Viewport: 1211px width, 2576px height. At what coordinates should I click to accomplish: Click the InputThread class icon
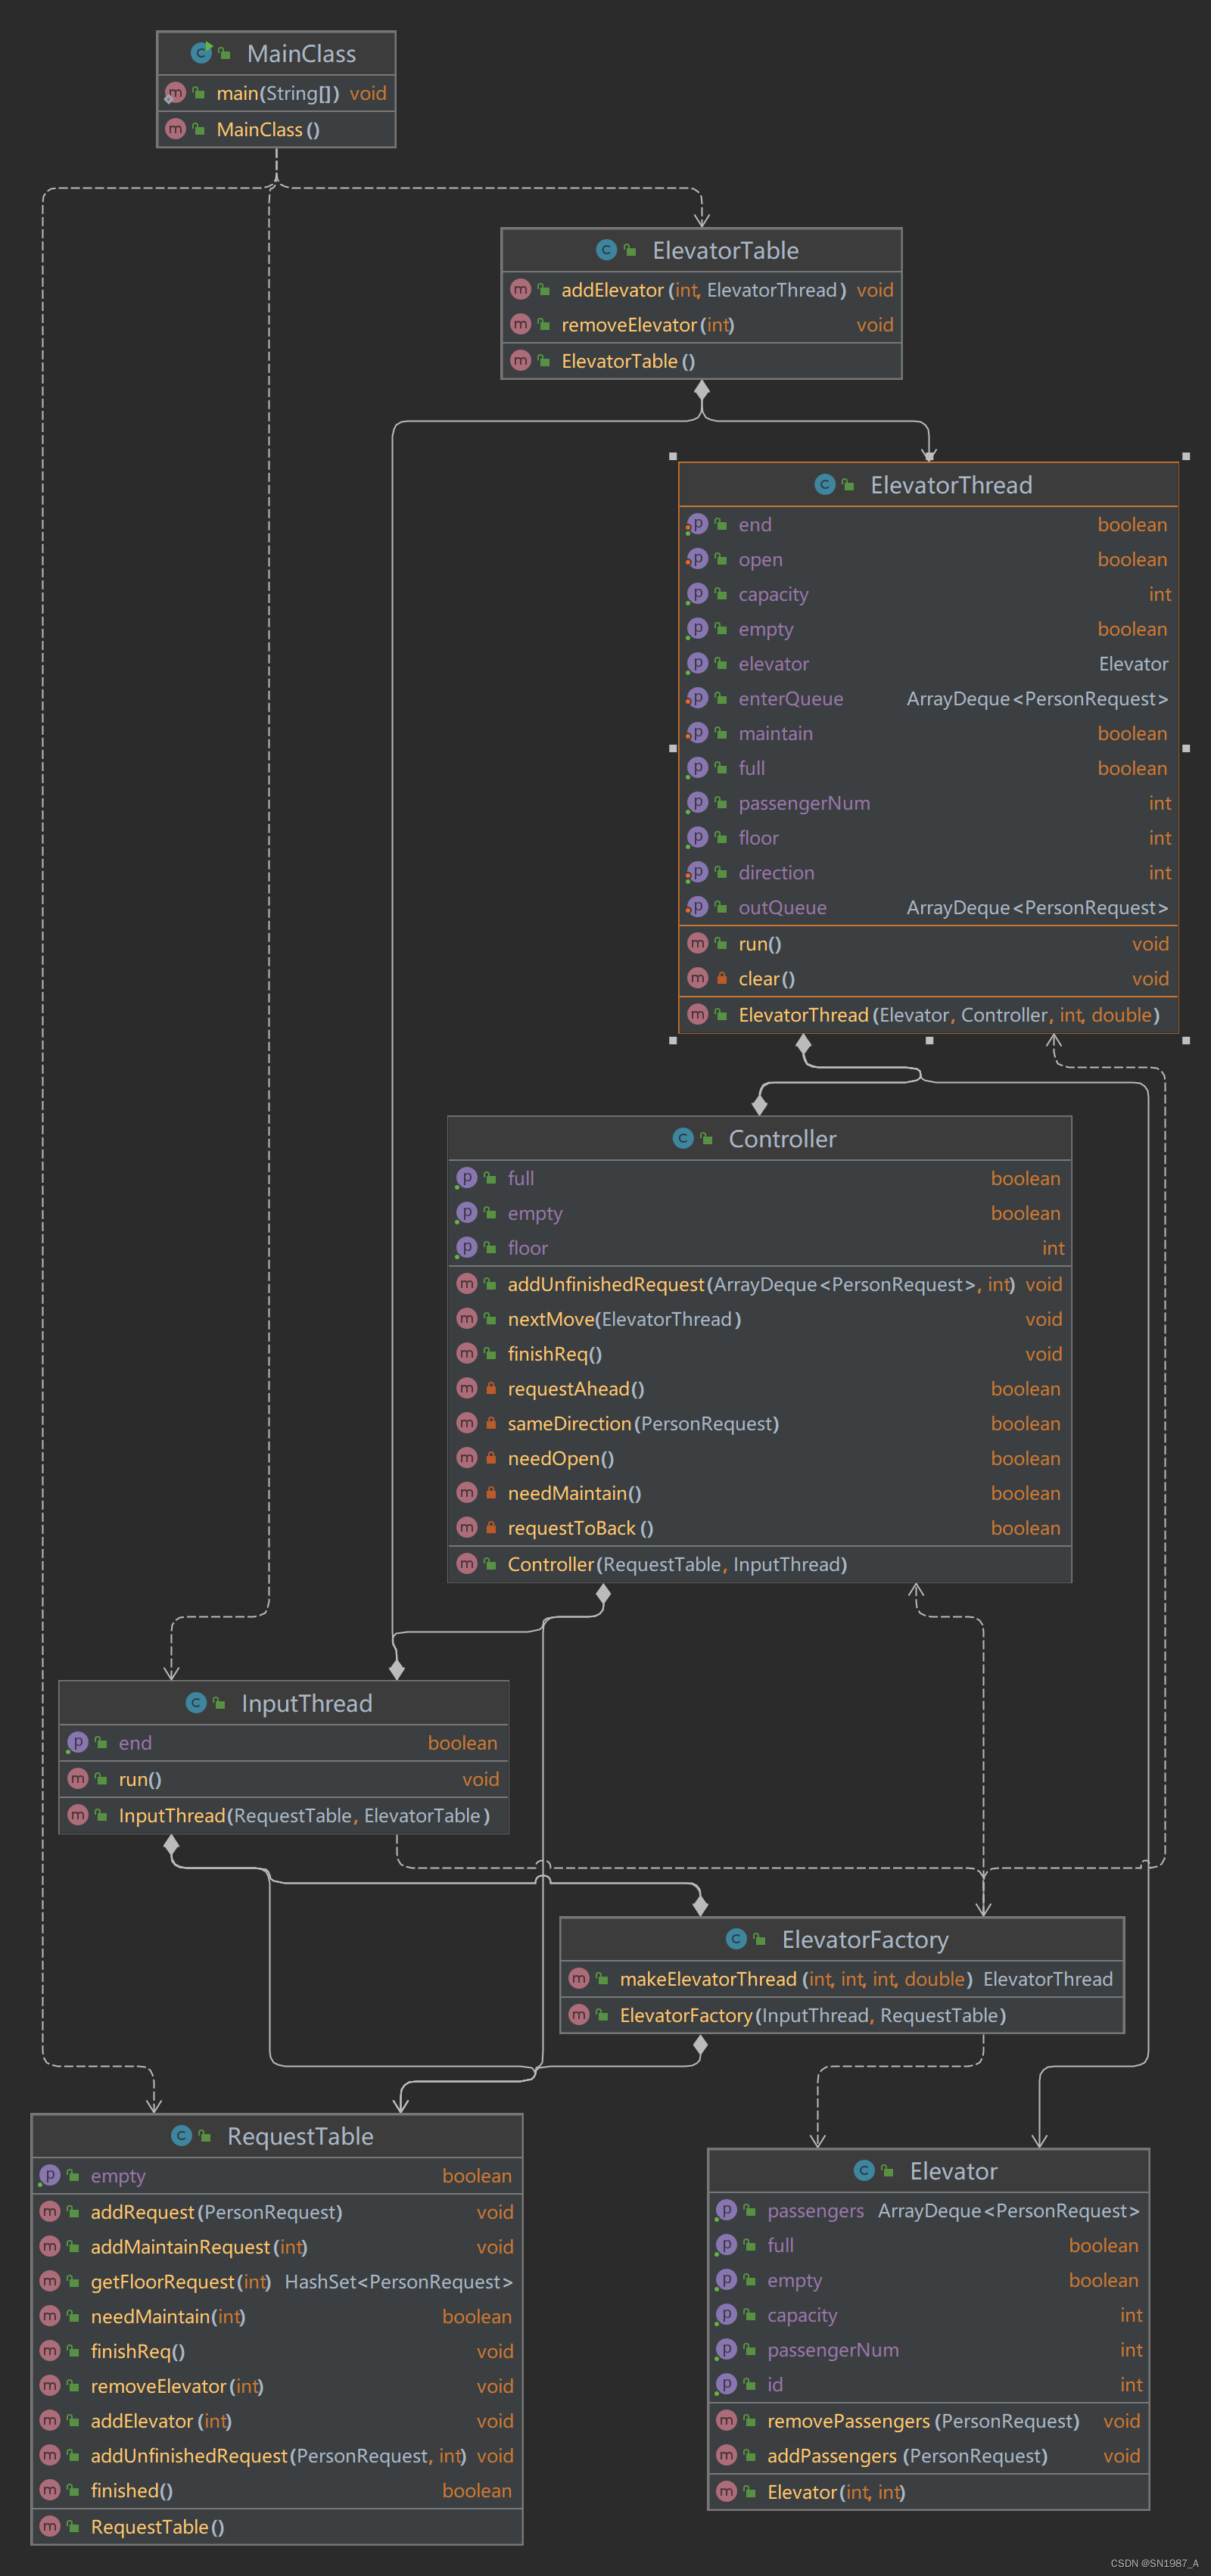(x=196, y=1702)
